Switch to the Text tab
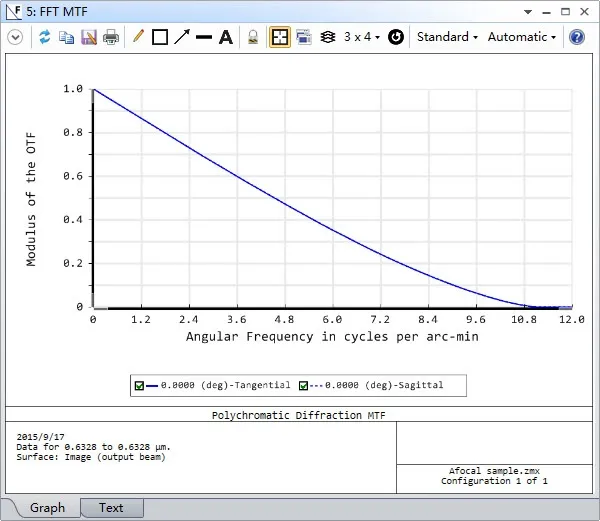The height and width of the screenshot is (521, 600). 111,508
